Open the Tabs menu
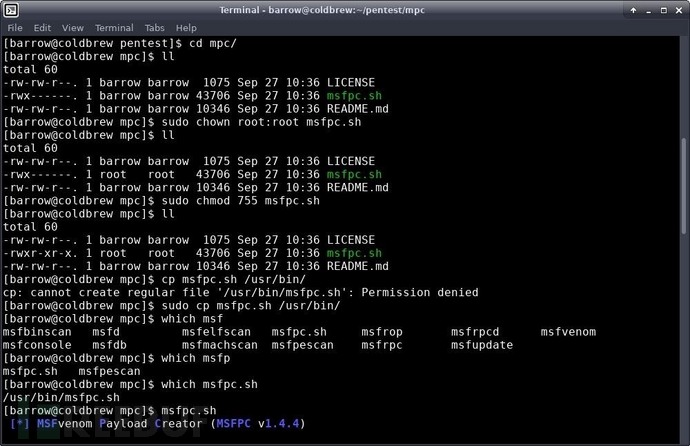The width and height of the screenshot is (690, 446). click(154, 28)
